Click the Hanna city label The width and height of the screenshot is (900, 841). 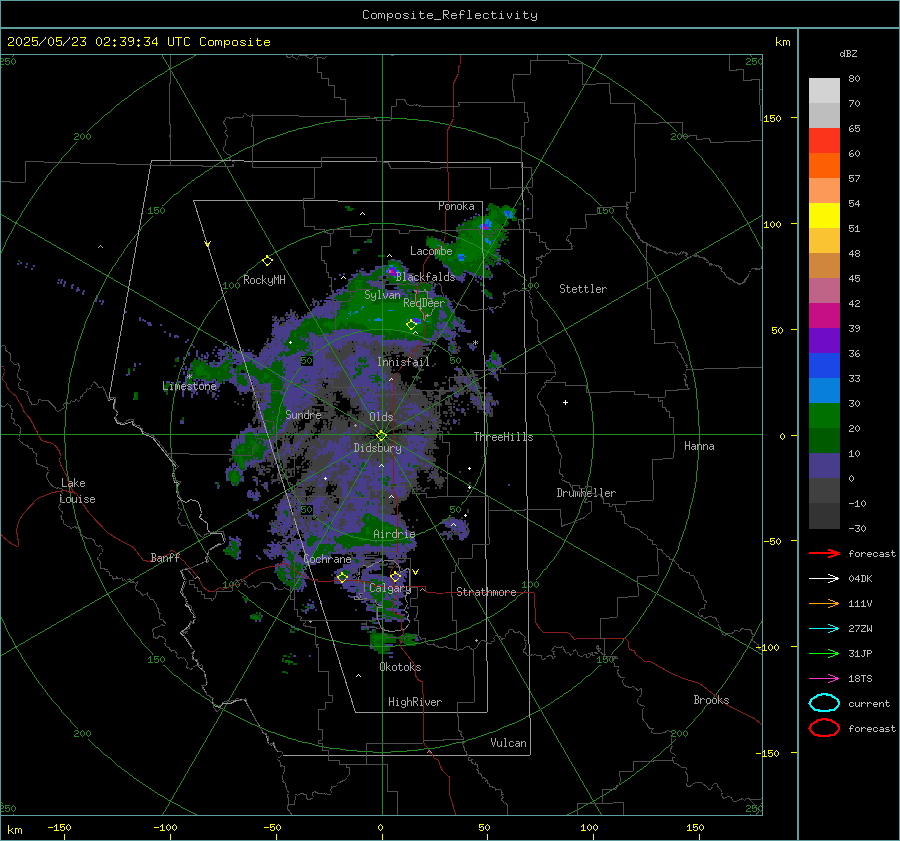coord(699,446)
